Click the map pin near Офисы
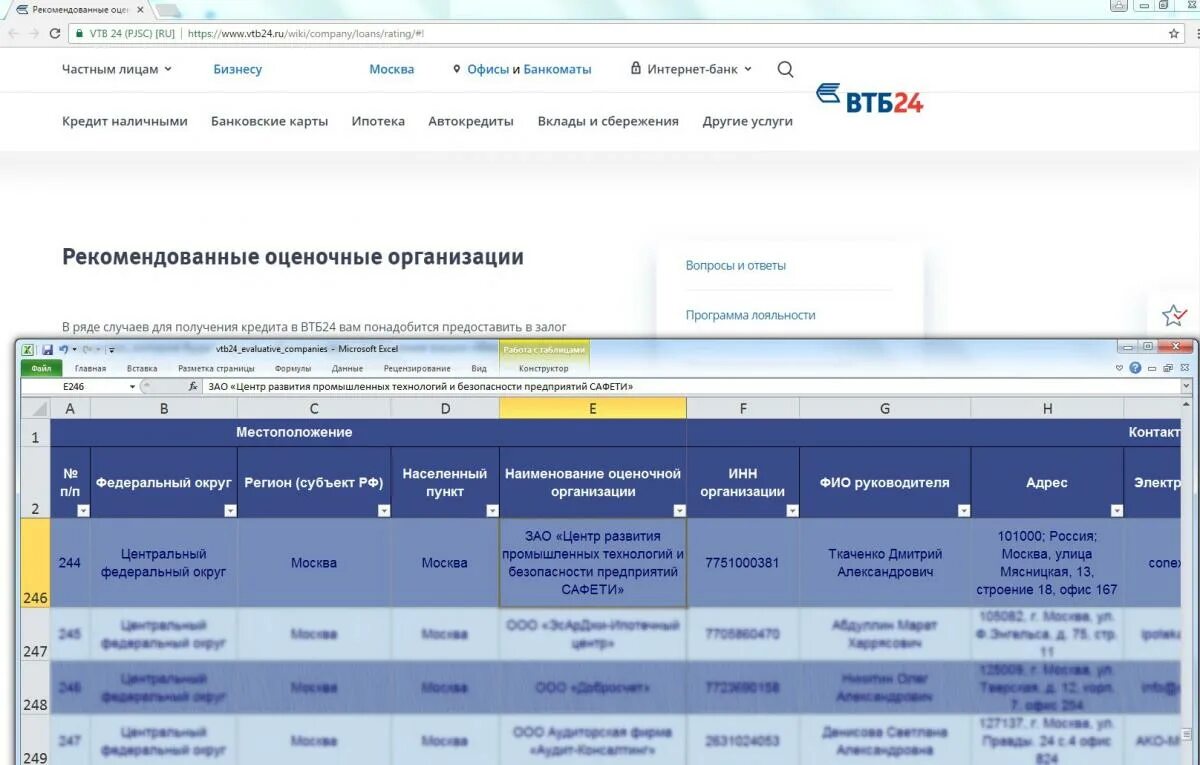1200x765 pixels. (457, 69)
